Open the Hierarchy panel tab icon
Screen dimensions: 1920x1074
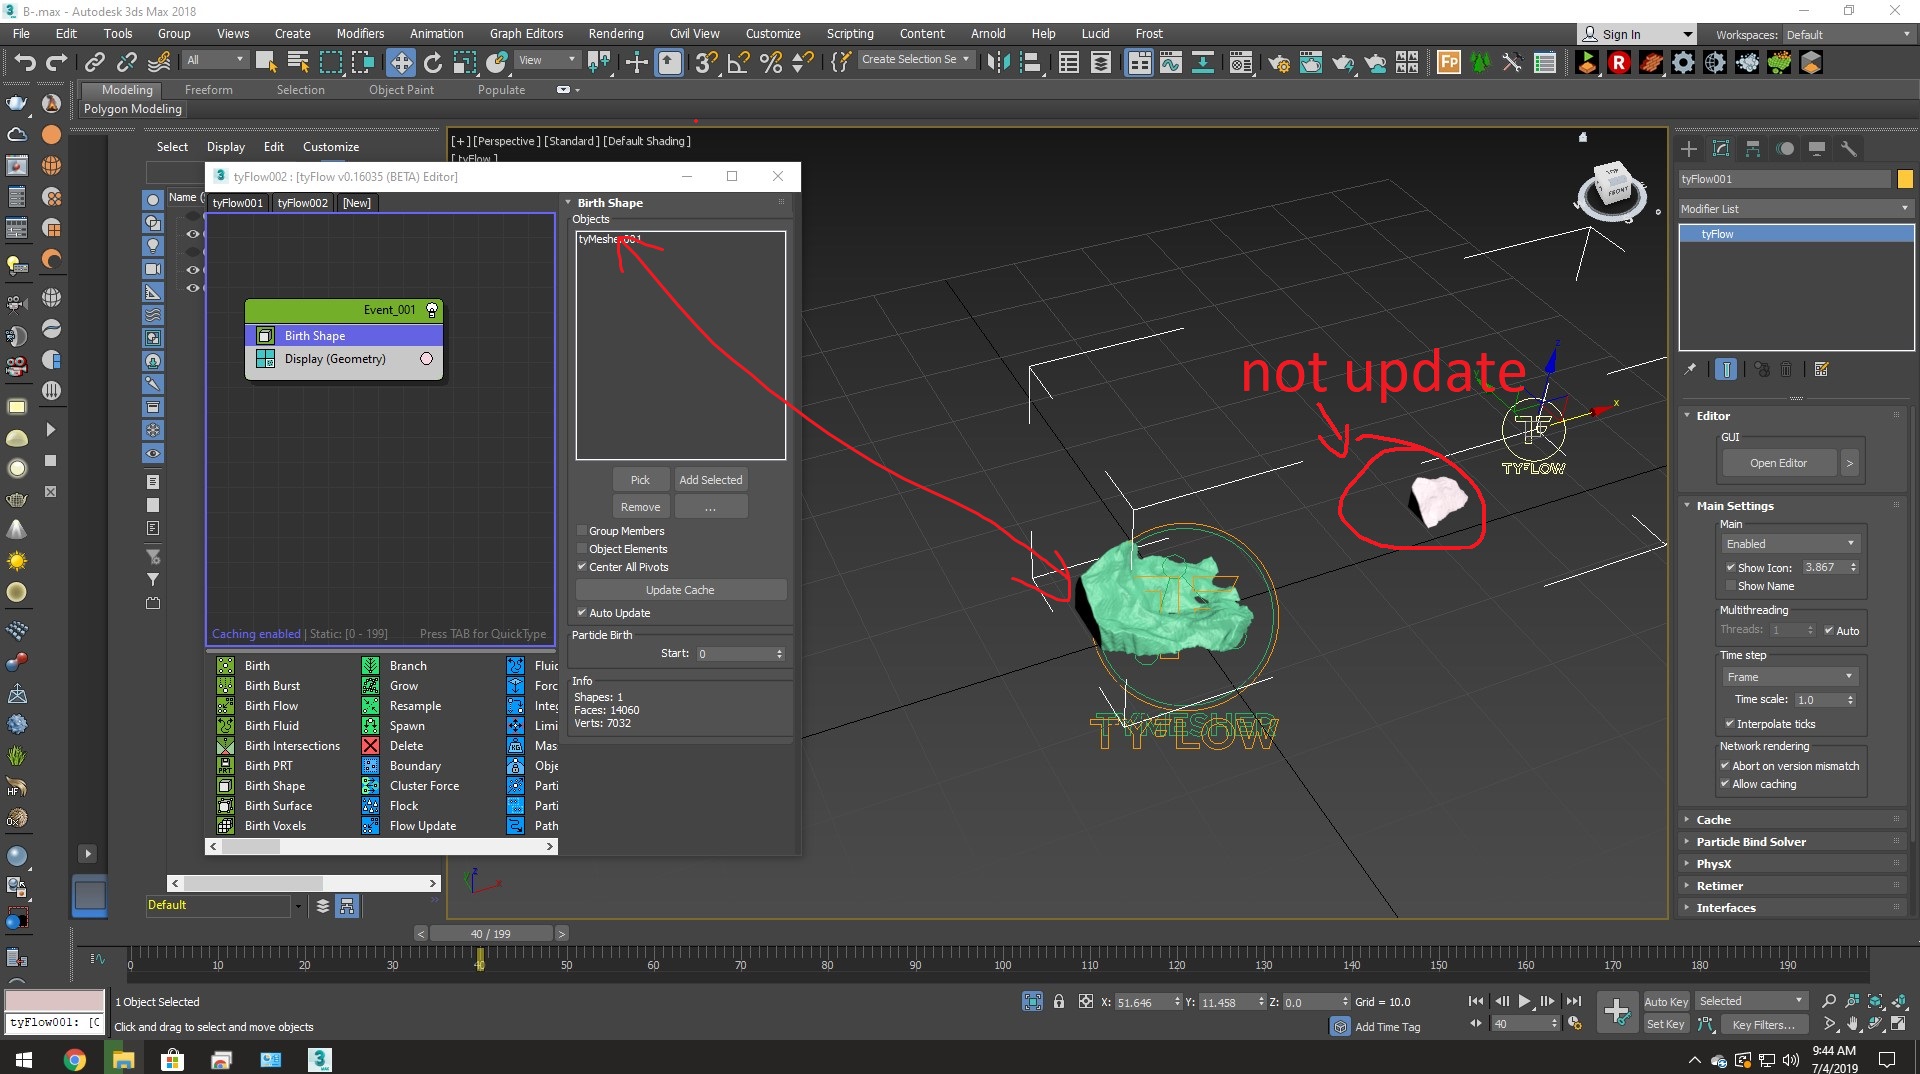point(1753,149)
